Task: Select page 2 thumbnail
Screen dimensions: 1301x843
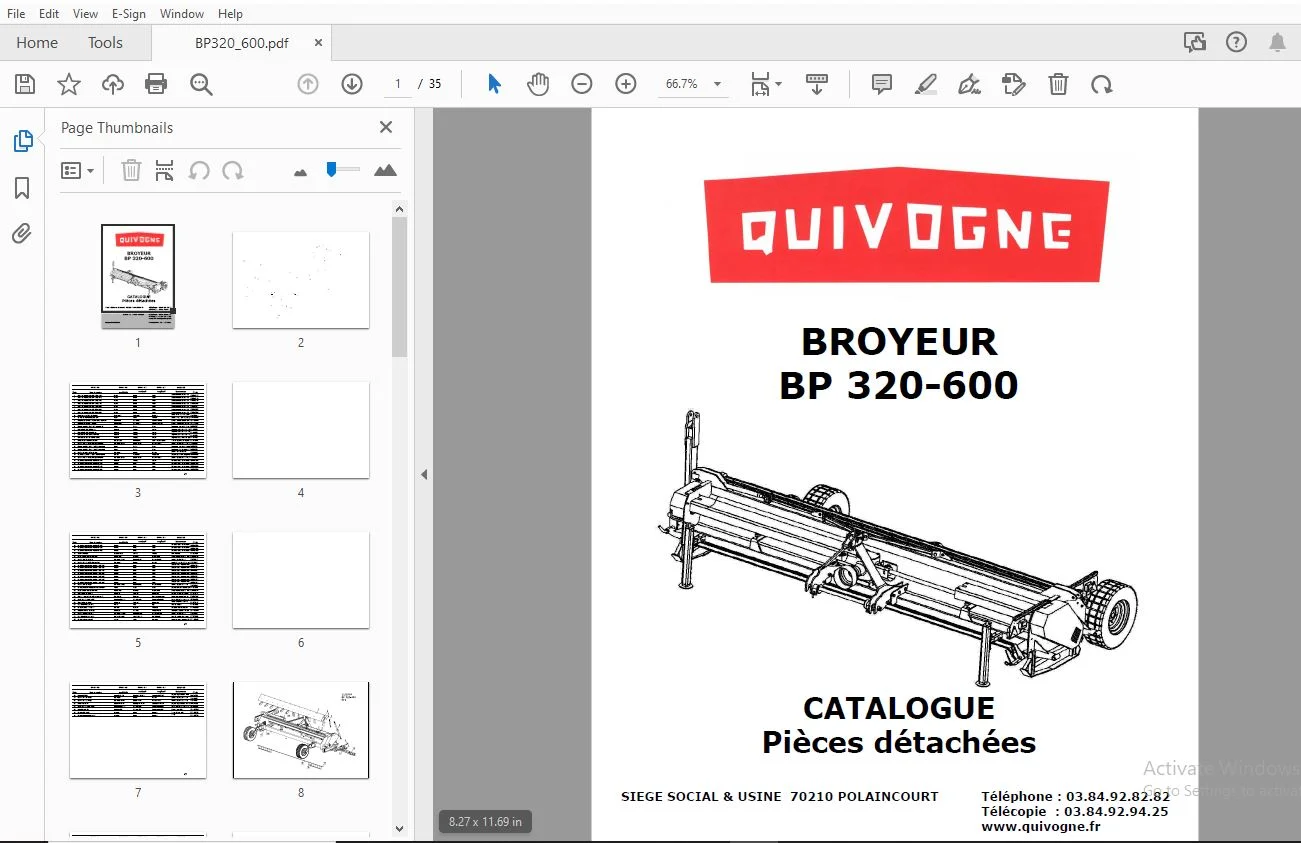Action: pos(301,280)
